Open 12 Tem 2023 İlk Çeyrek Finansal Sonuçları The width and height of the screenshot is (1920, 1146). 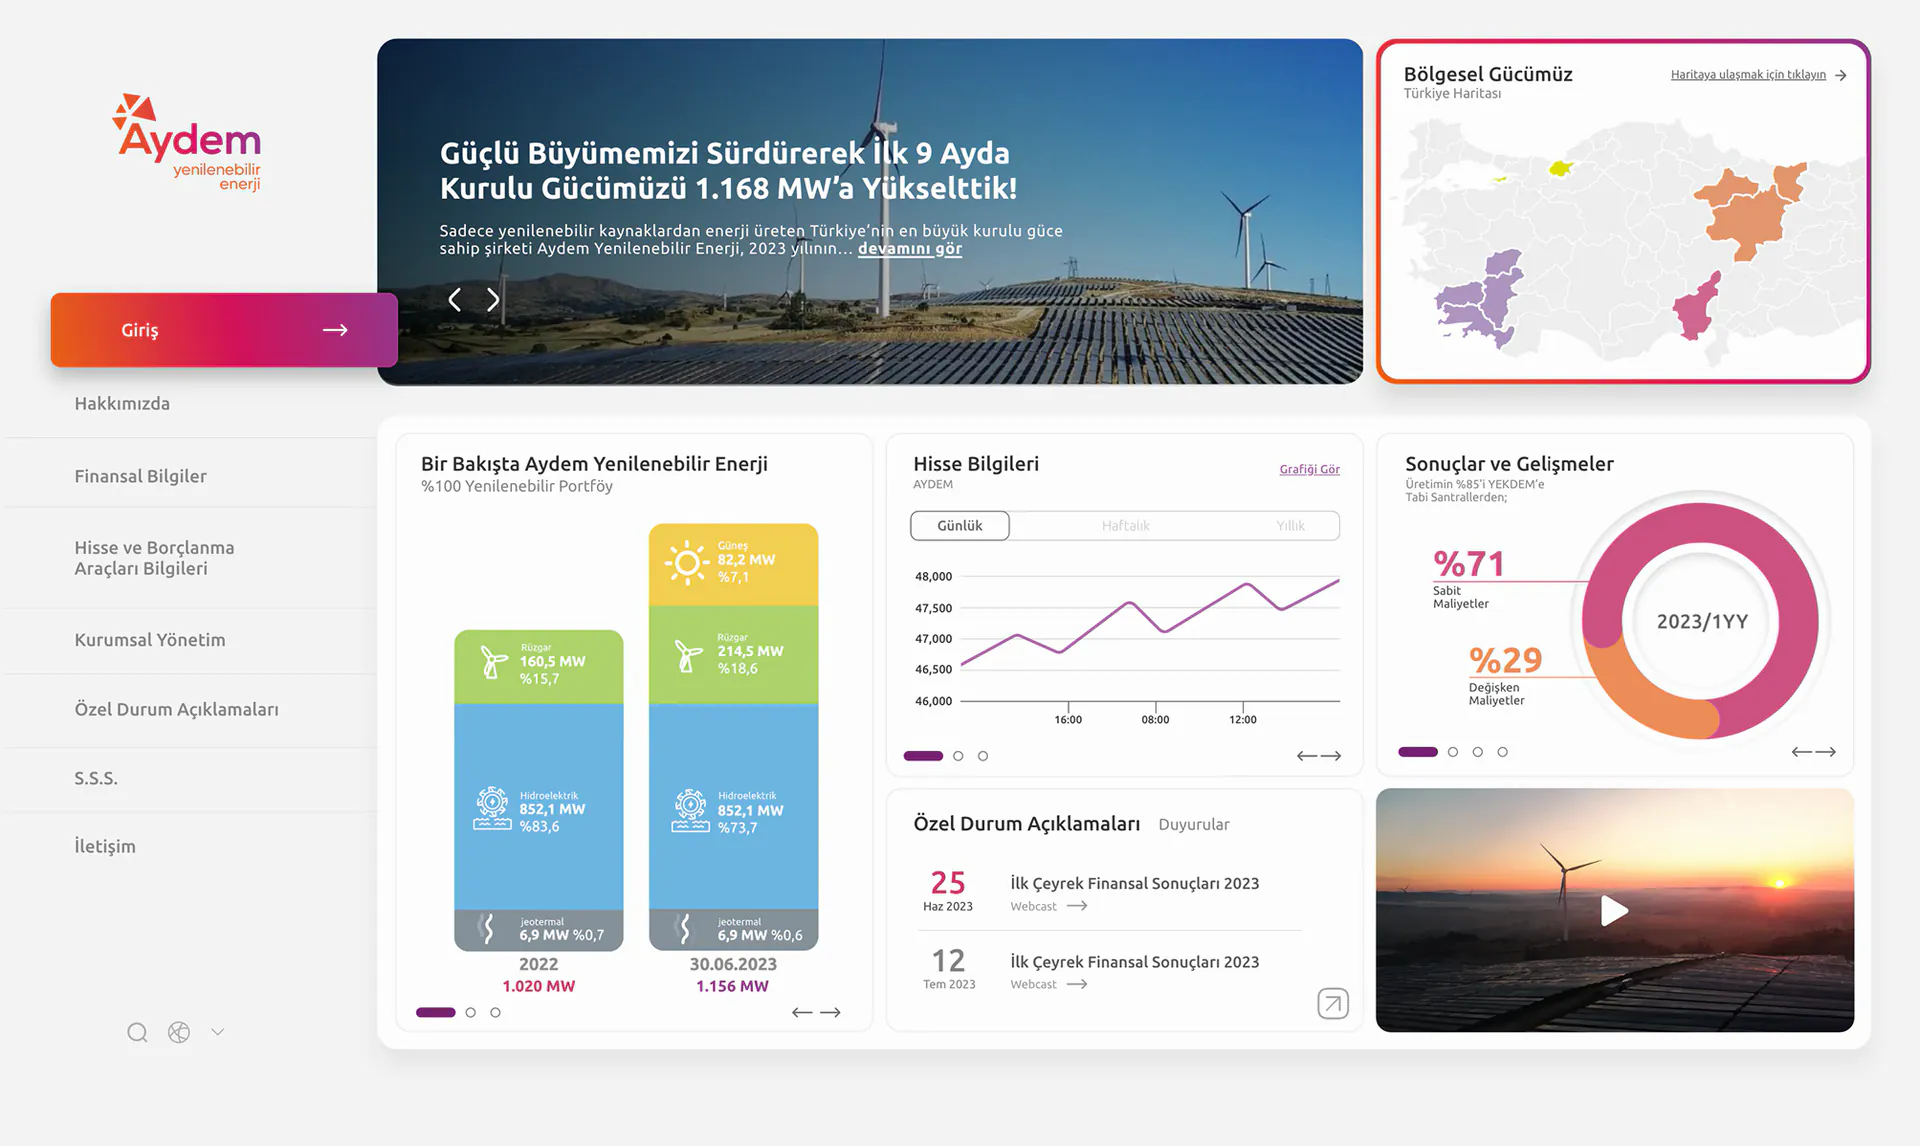pos(1135,962)
